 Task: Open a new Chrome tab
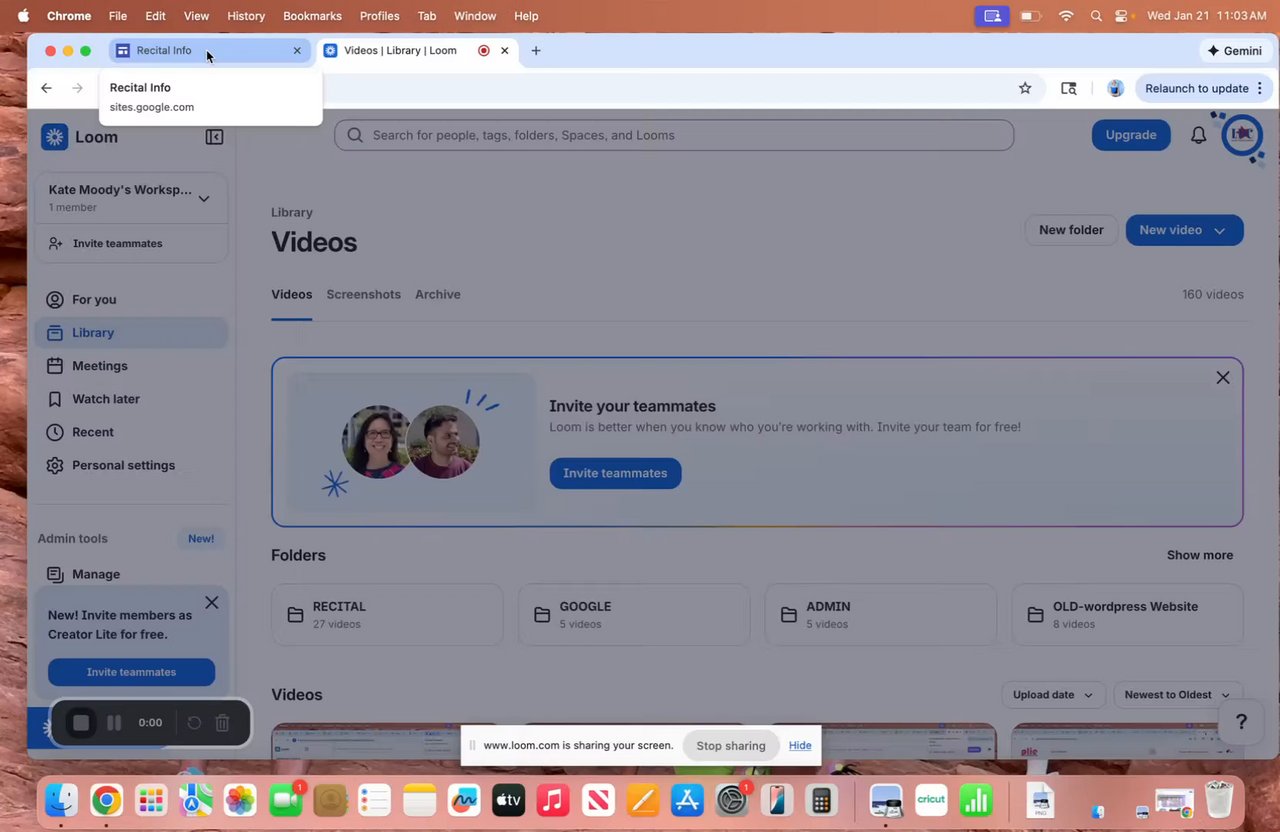point(536,50)
